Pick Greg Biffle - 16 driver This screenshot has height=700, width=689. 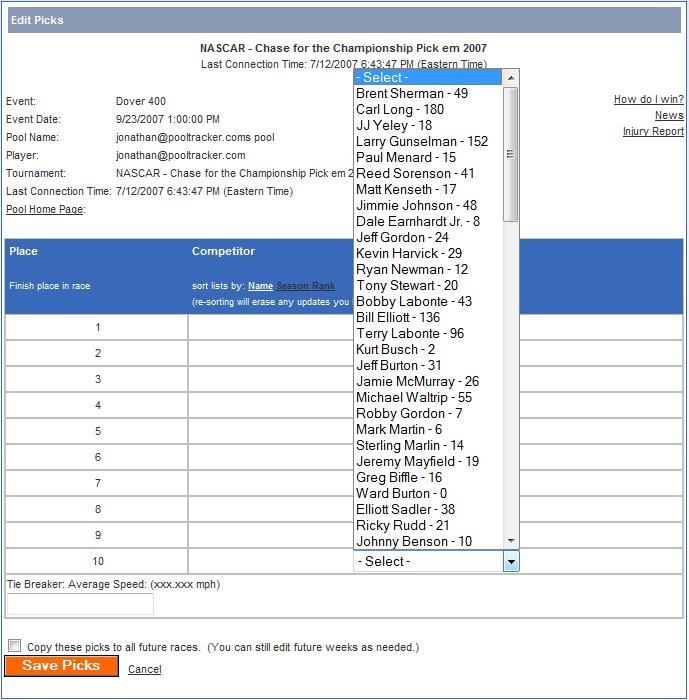[428, 478]
